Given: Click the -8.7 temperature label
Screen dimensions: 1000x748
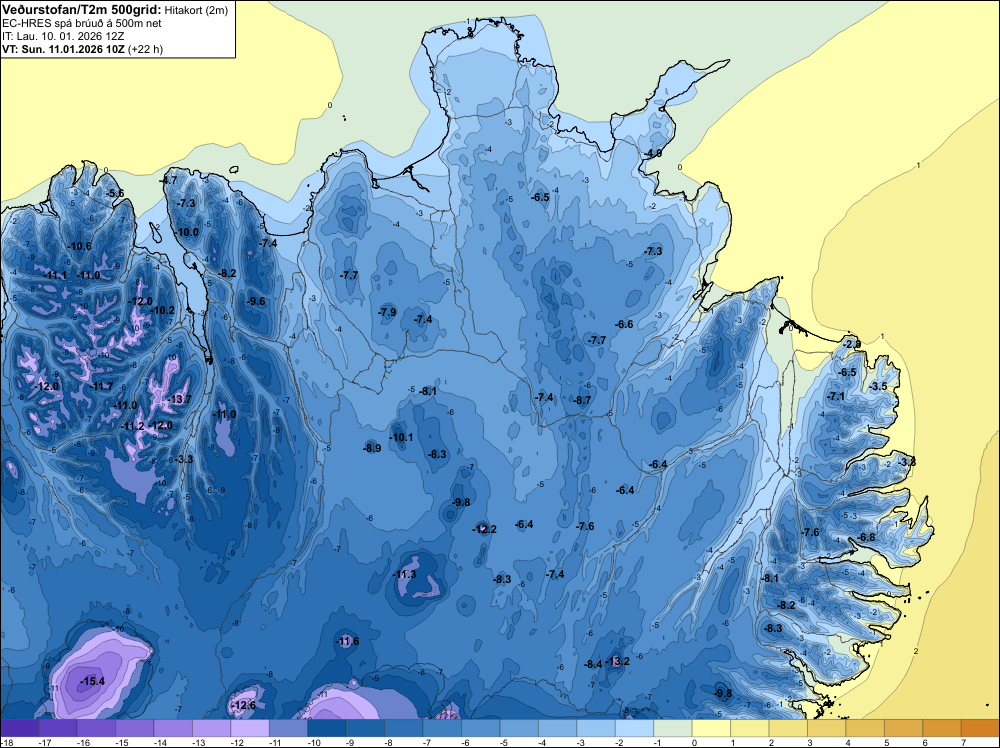Looking at the screenshot, I should 582,401.
